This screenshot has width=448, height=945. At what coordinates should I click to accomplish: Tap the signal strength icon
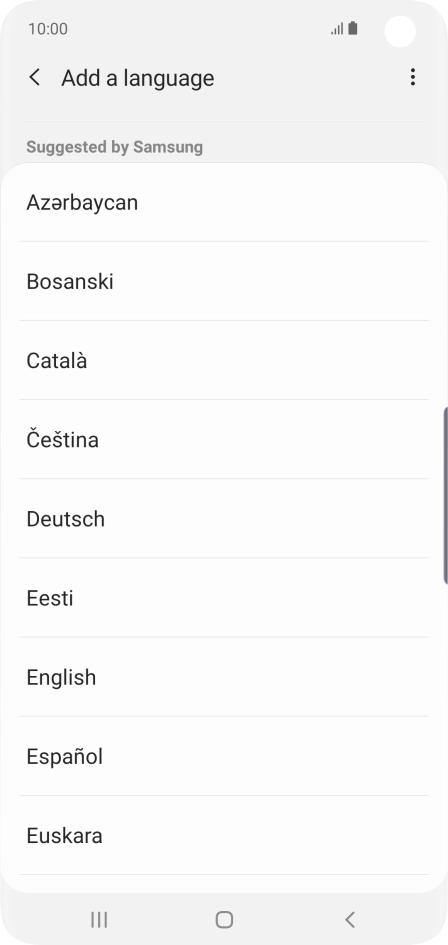point(337,28)
